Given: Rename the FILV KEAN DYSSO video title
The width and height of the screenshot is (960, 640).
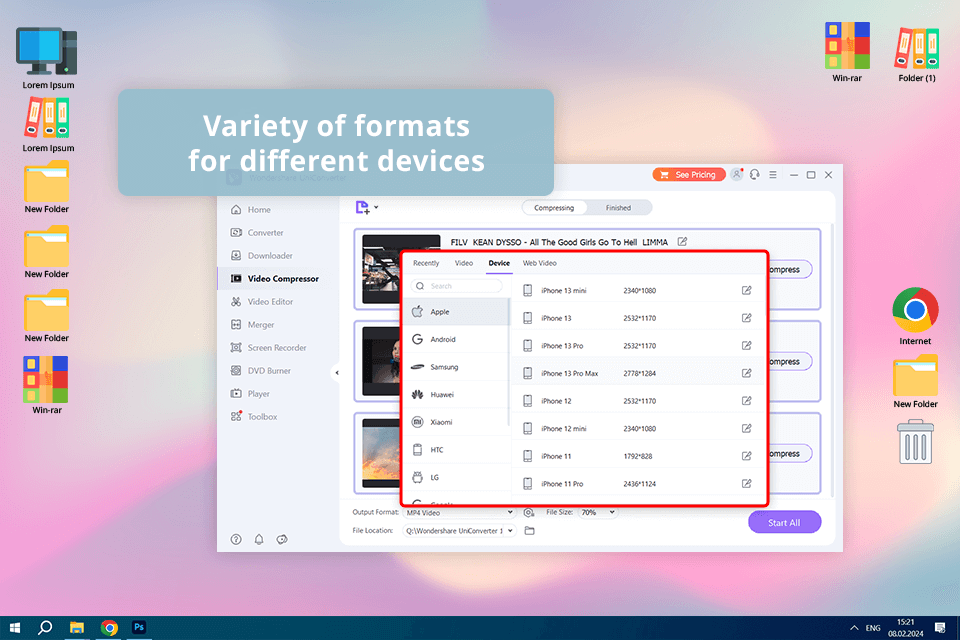Looking at the screenshot, I should [682, 242].
